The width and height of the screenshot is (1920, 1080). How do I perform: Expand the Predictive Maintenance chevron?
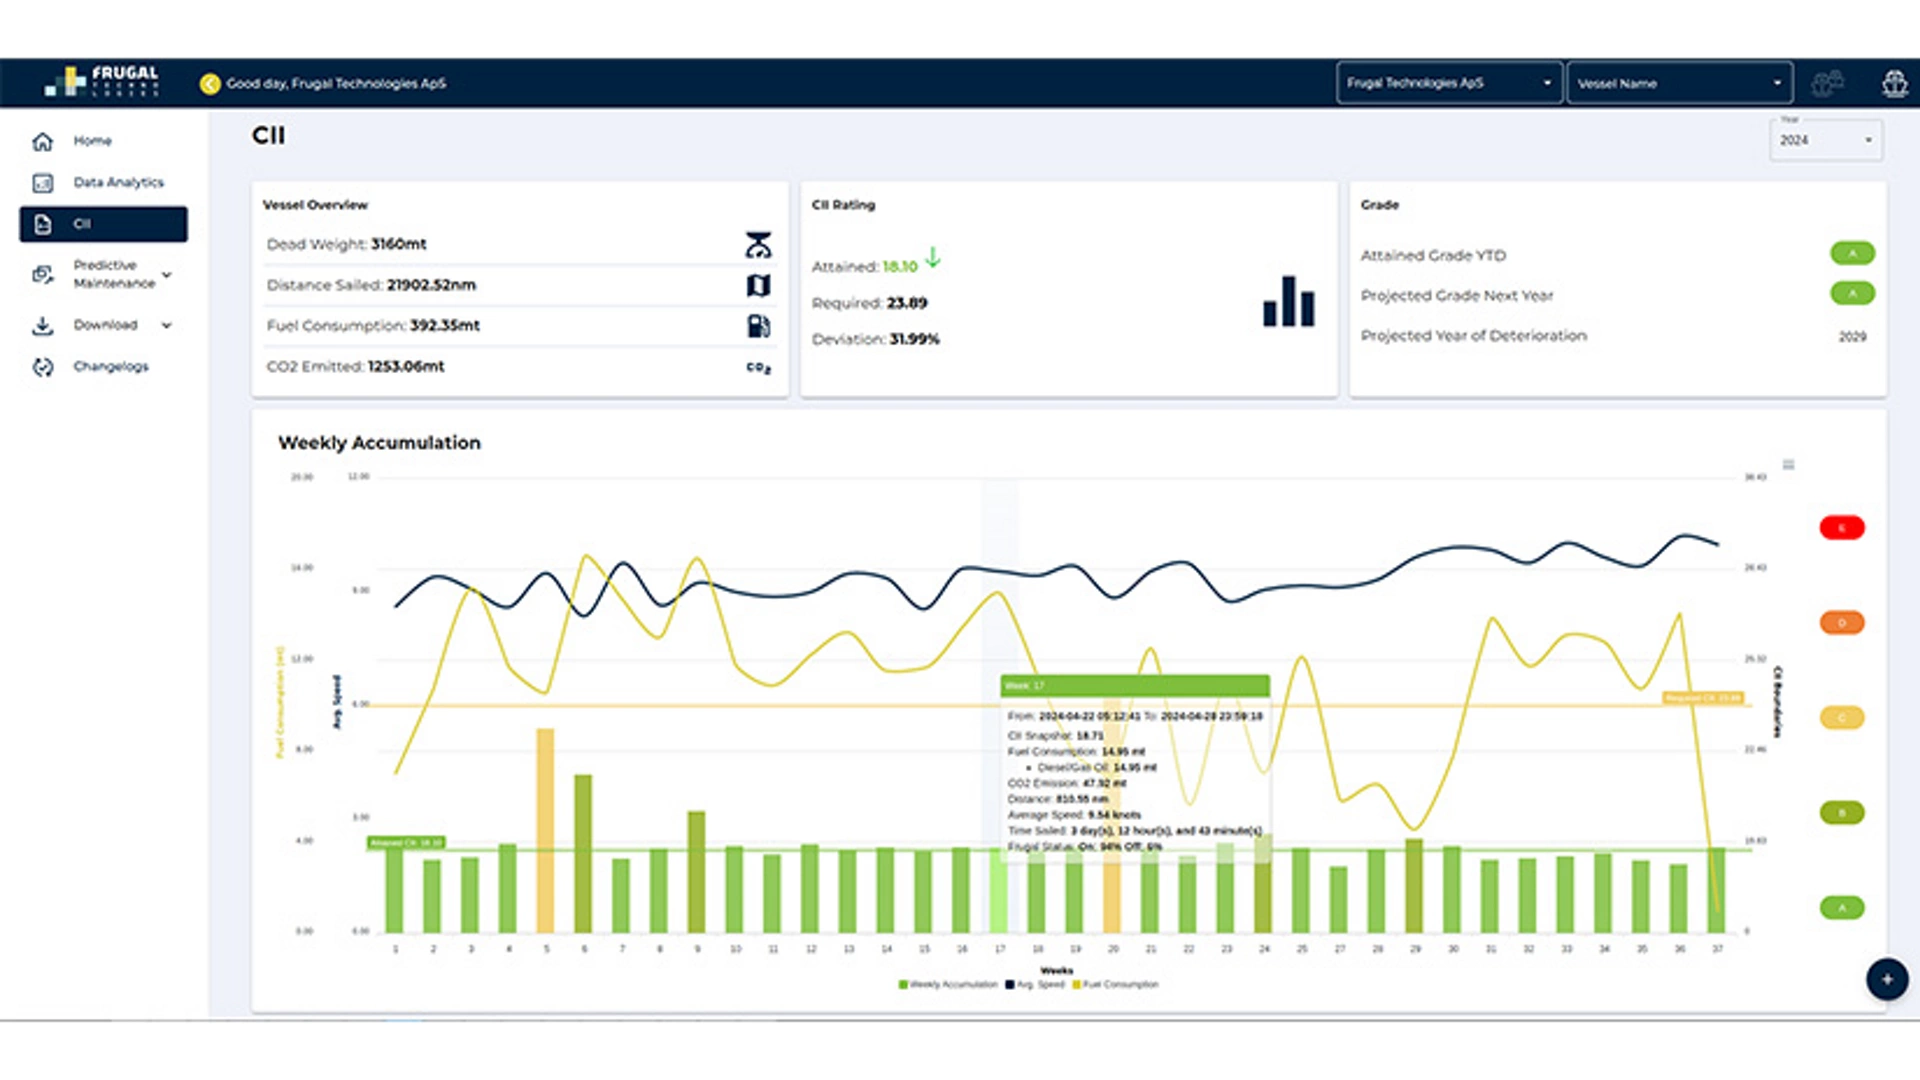pyautogui.click(x=167, y=274)
